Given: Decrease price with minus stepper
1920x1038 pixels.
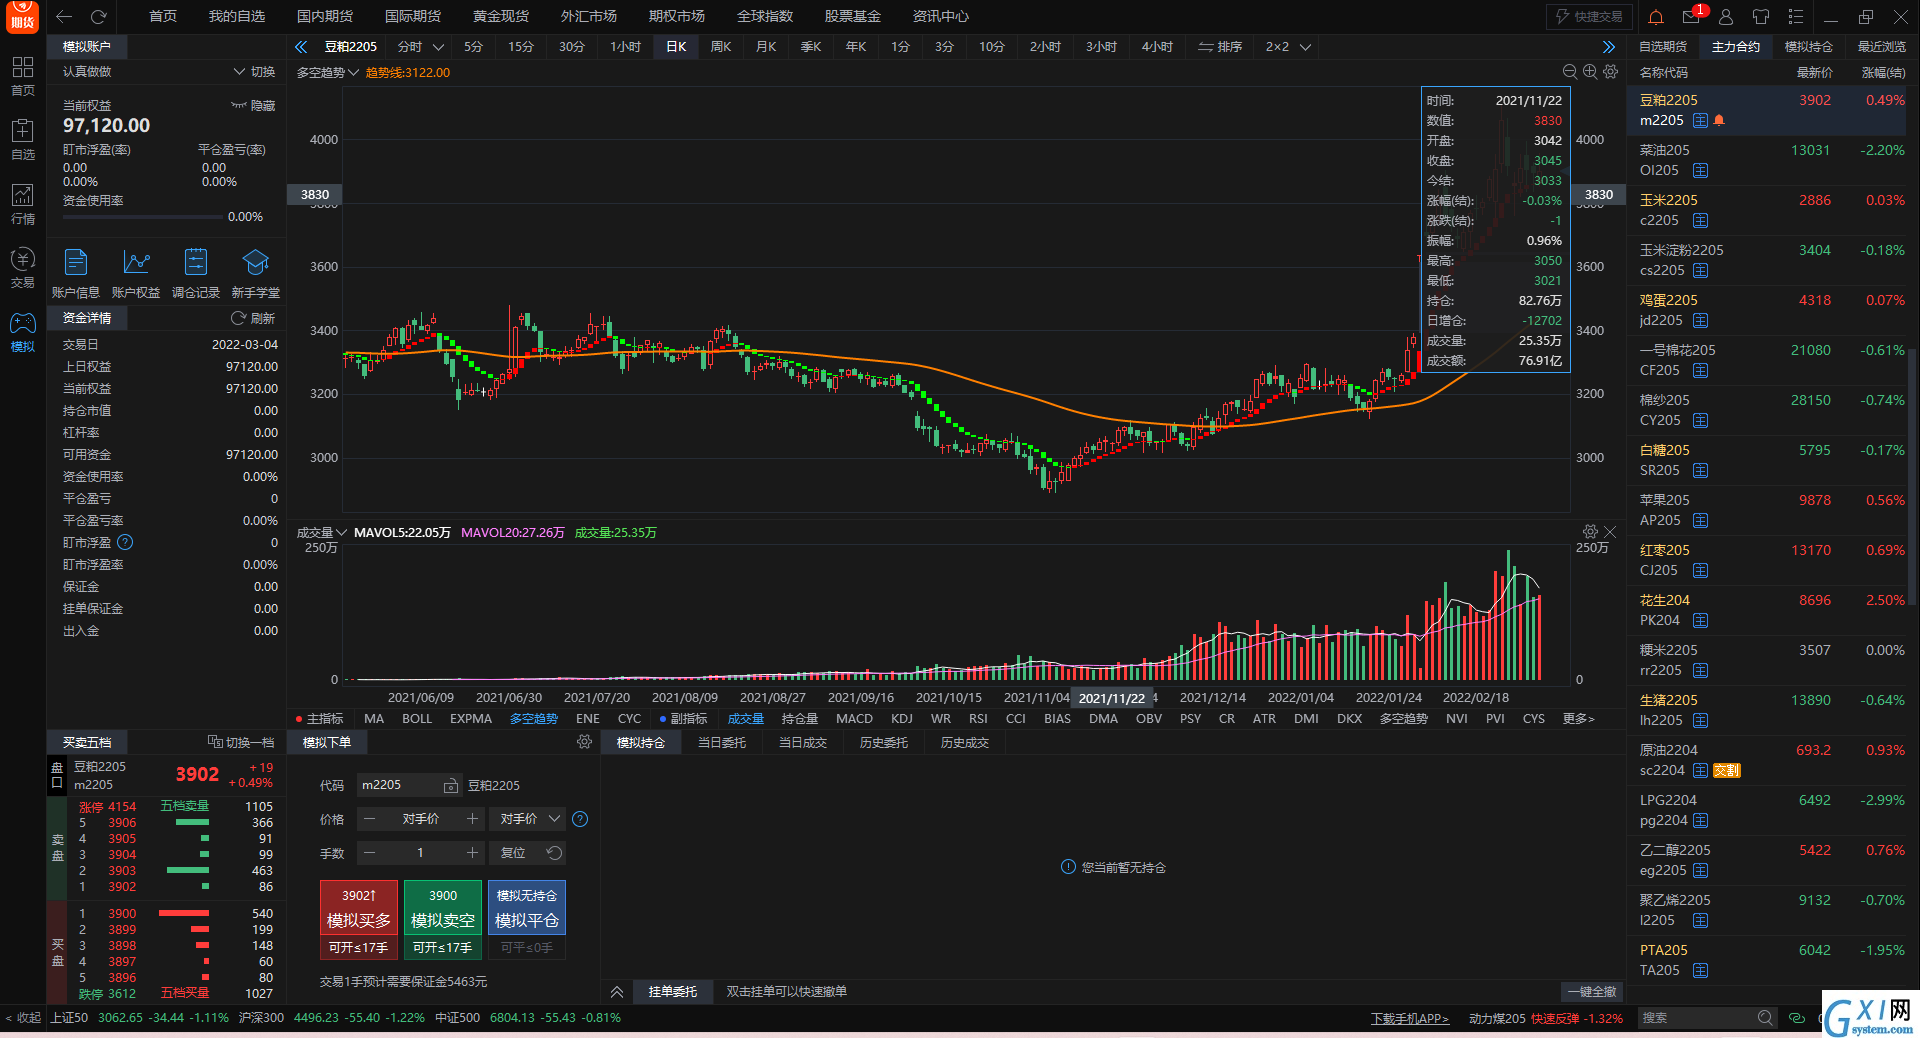Looking at the screenshot, I should [x=369, y=819].
